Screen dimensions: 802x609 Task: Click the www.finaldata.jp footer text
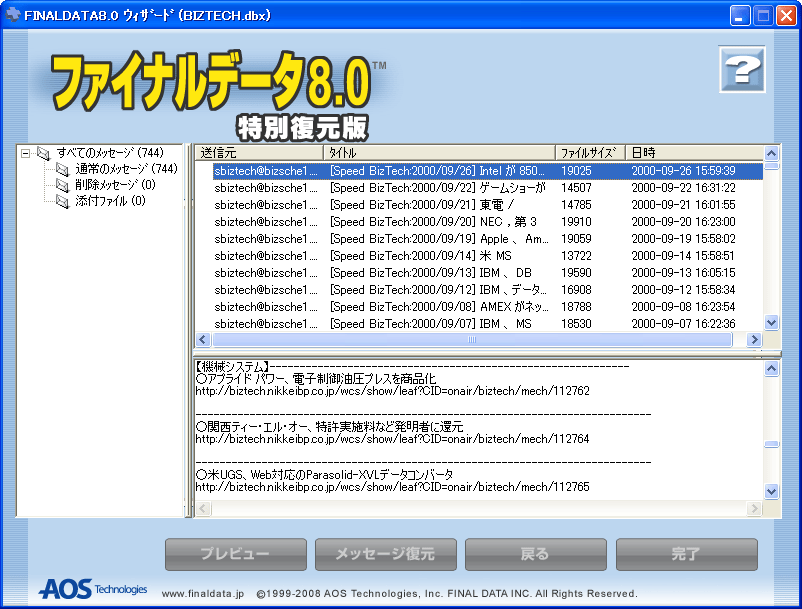click(203, 594)
